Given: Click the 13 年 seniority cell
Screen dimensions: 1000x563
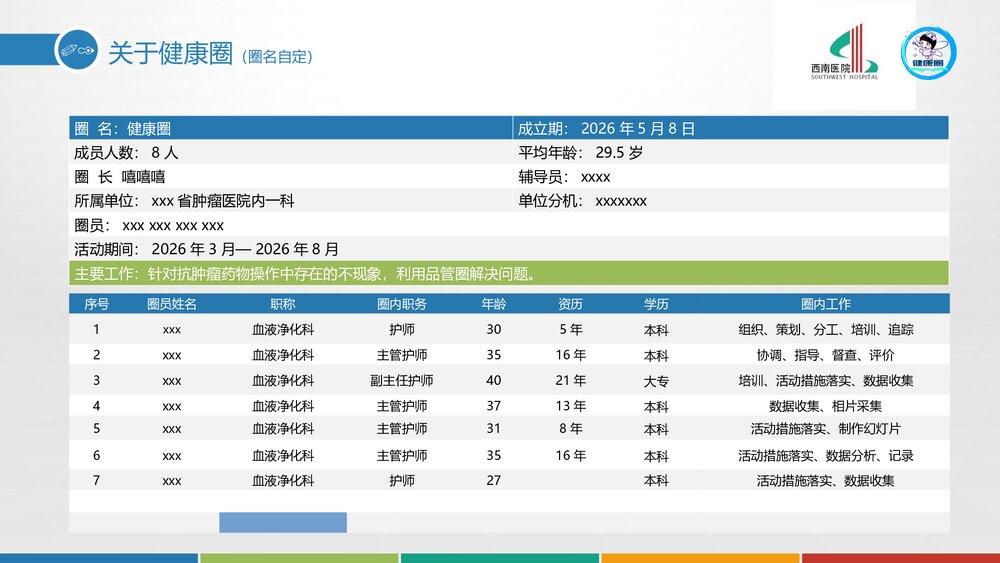Looking at the screenshot, I should tap(570, 406).
